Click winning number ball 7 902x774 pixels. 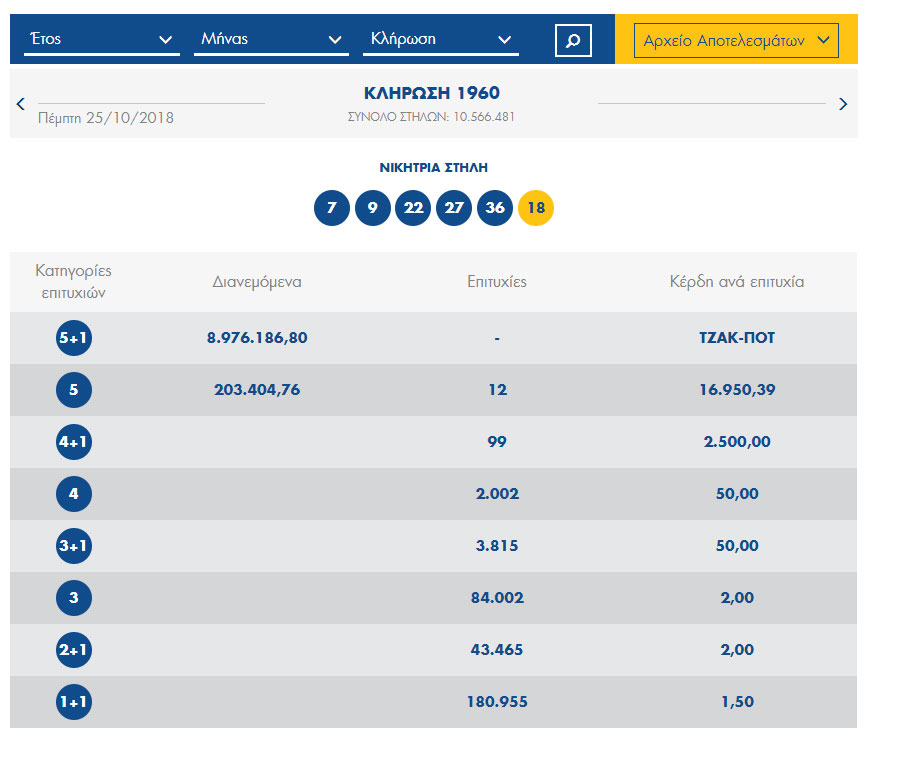pos(332,208)
